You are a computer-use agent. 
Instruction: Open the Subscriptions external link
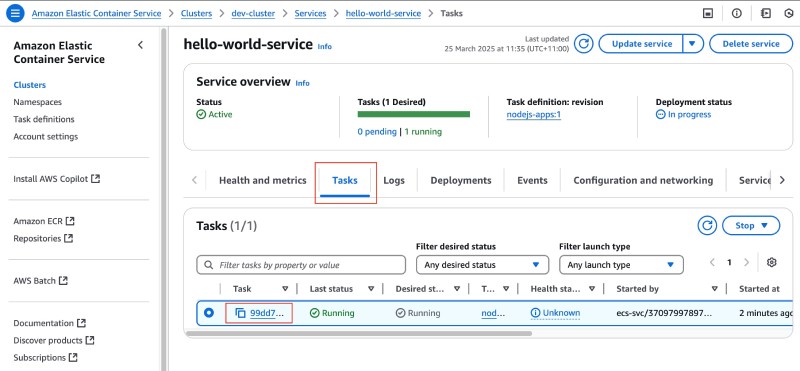[x=45, y=357]
